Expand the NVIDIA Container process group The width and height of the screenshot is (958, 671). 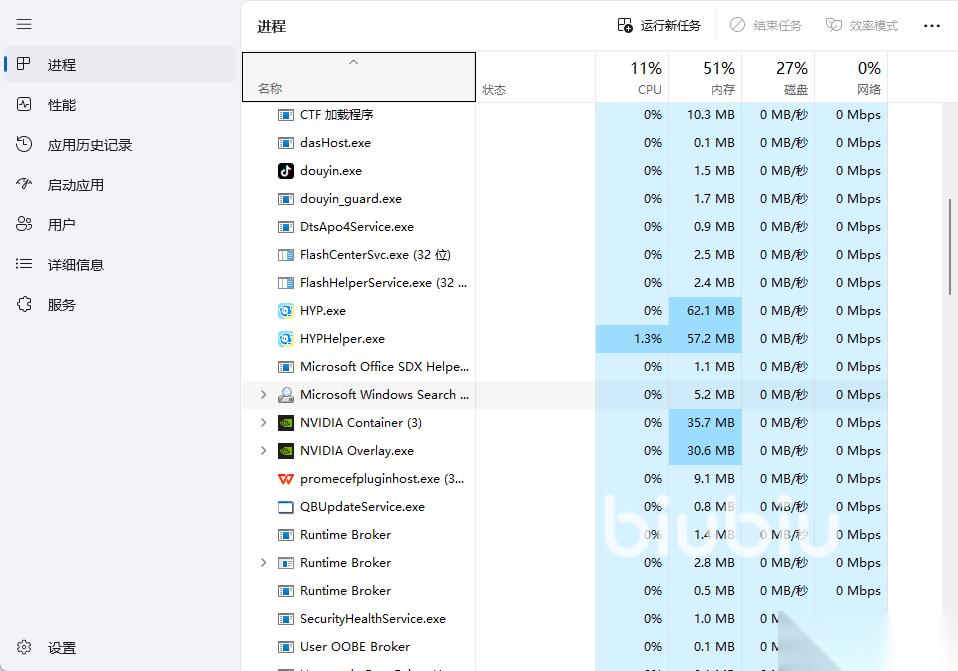pos(263,423)
